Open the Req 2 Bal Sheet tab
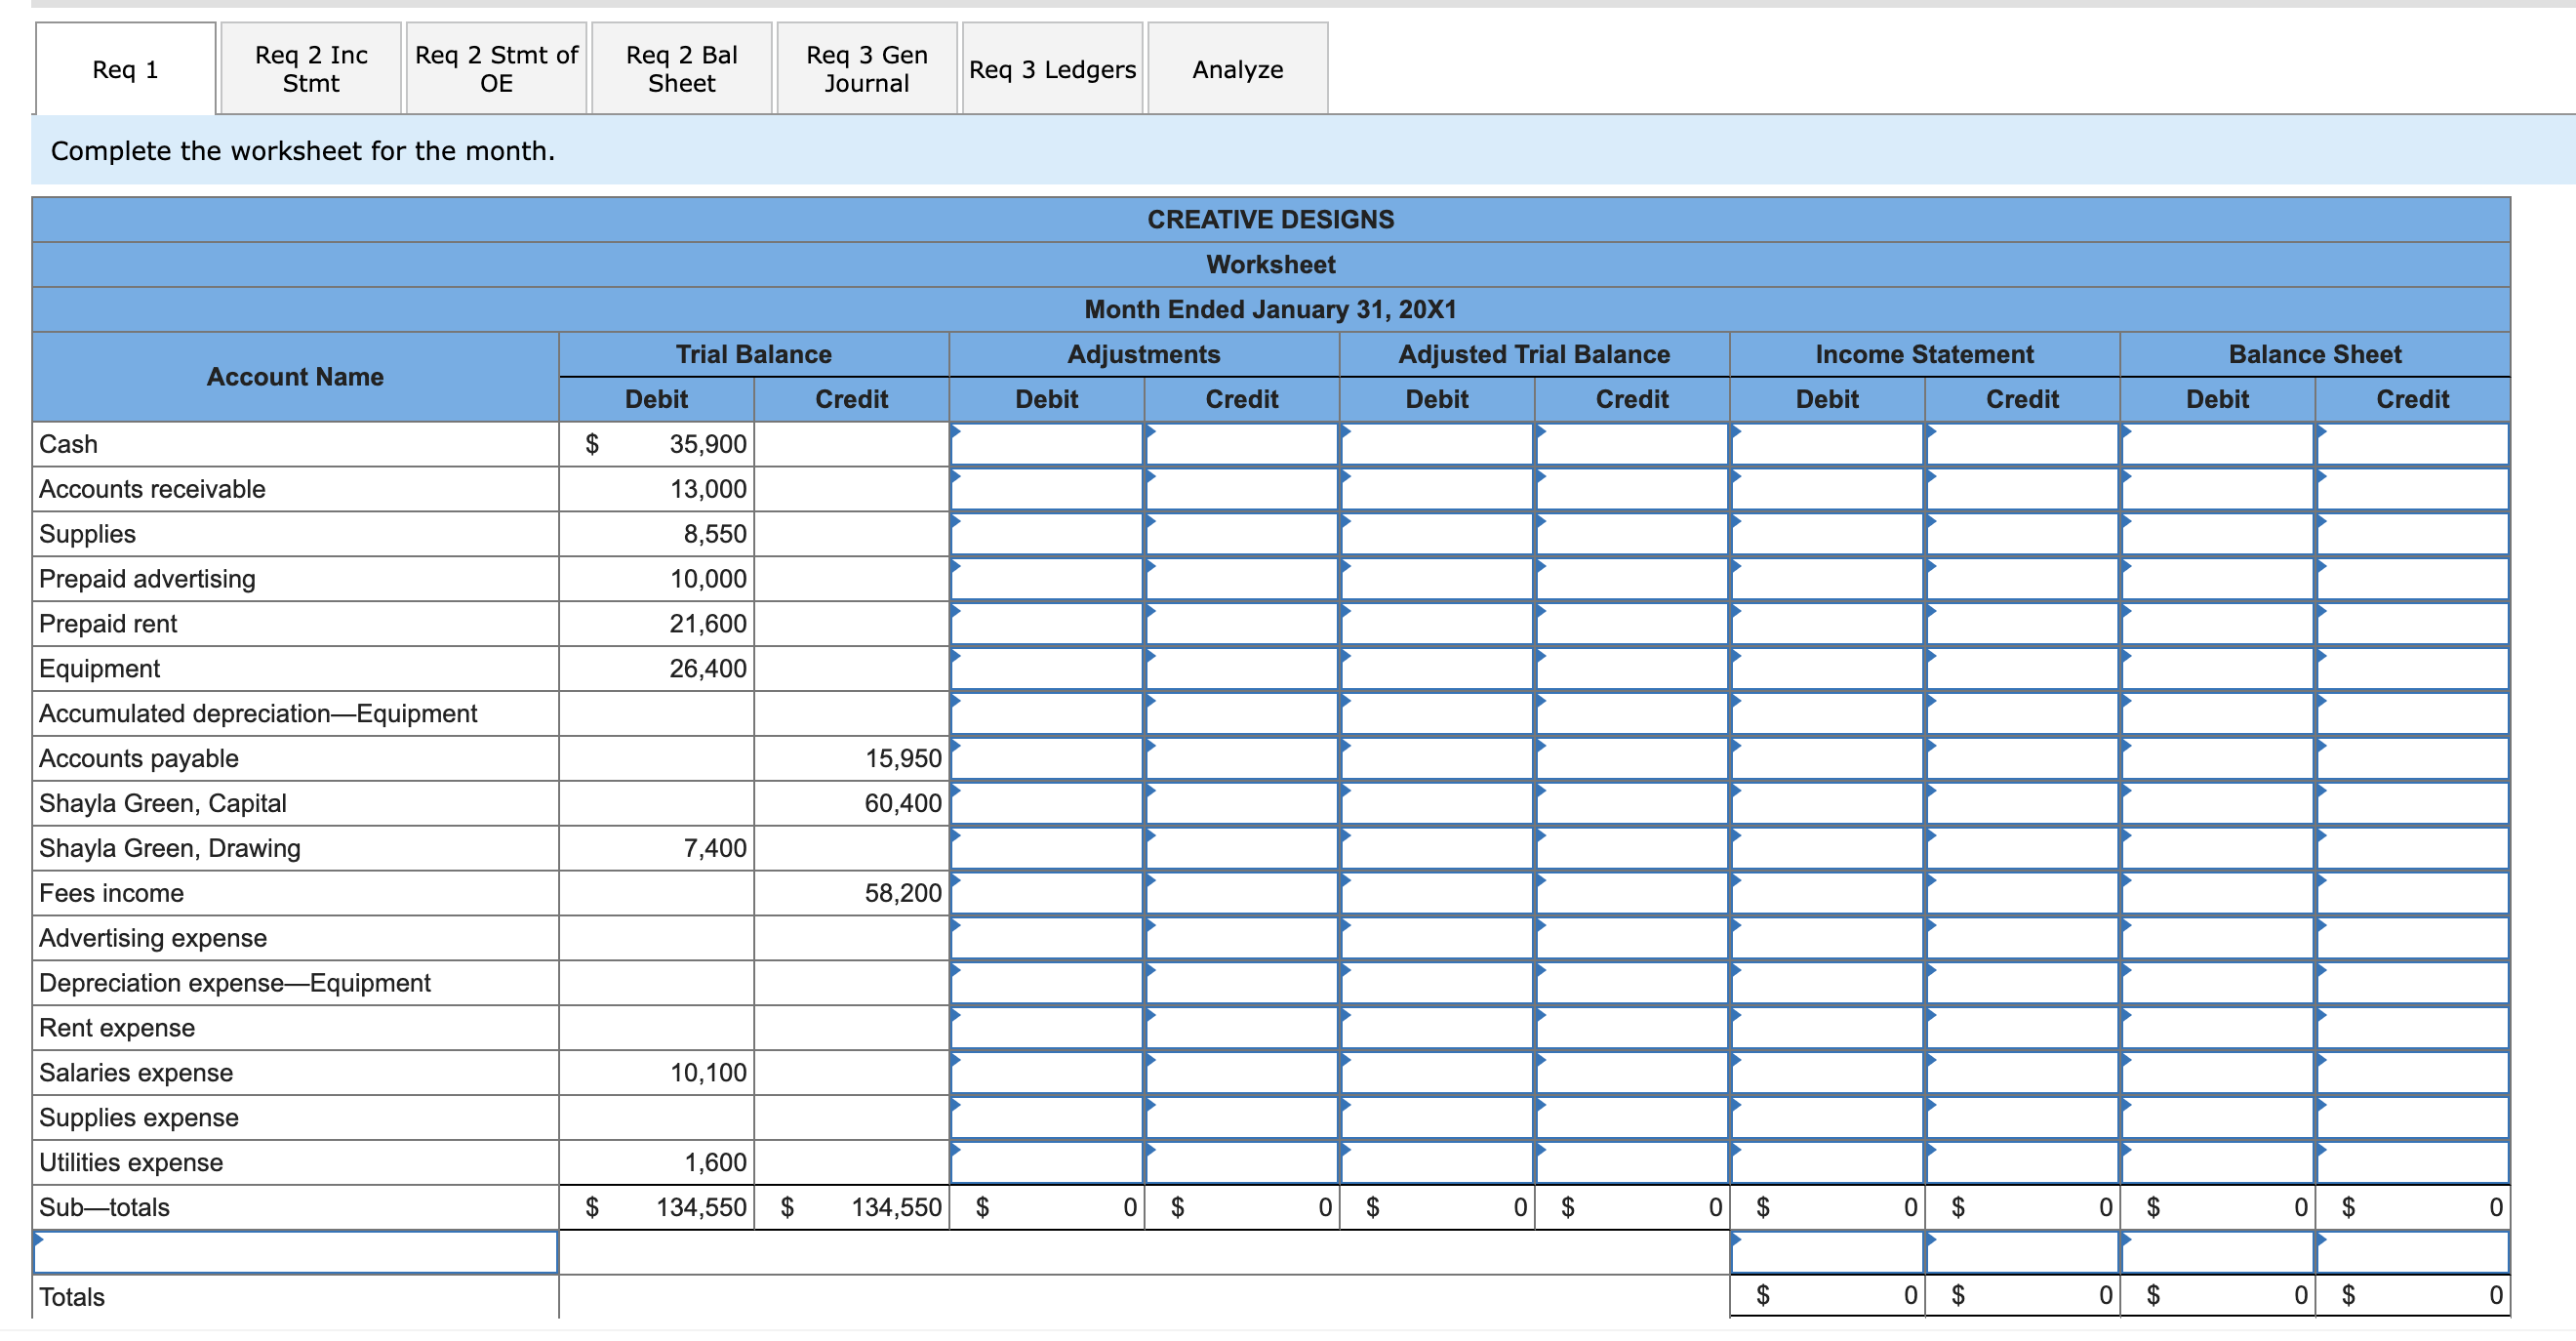Viewport: 2576px width, 1341px height. pyautogui.click(x=681, y=68)
